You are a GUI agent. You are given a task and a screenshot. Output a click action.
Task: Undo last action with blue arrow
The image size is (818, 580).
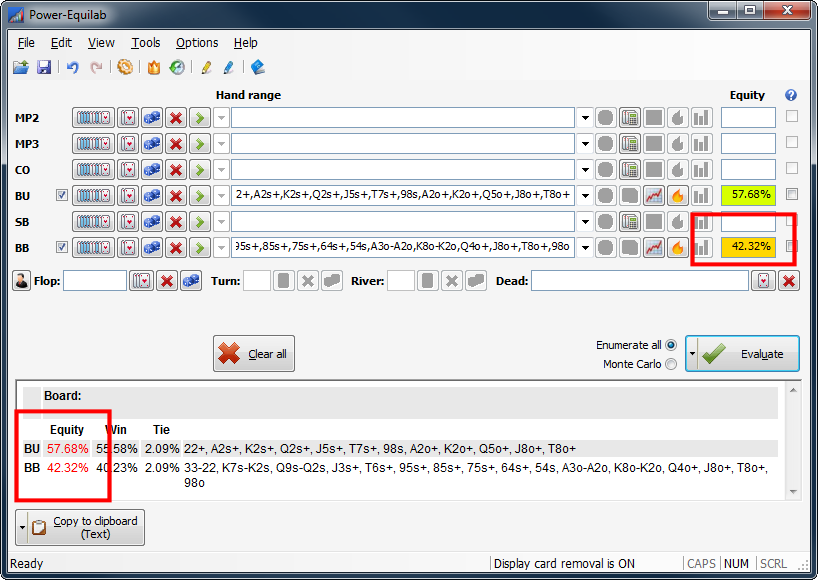point(73,67)
